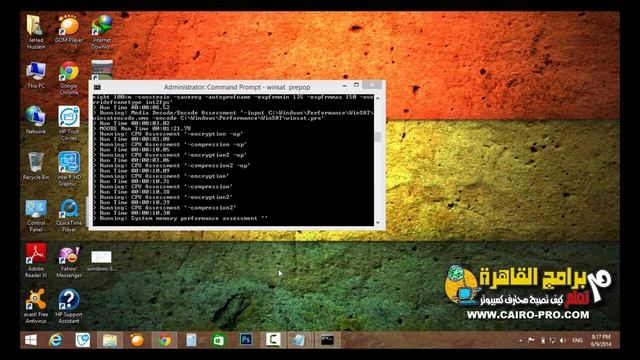
Task: Open the document app icon on the taskbar
Action: point(191,340)
